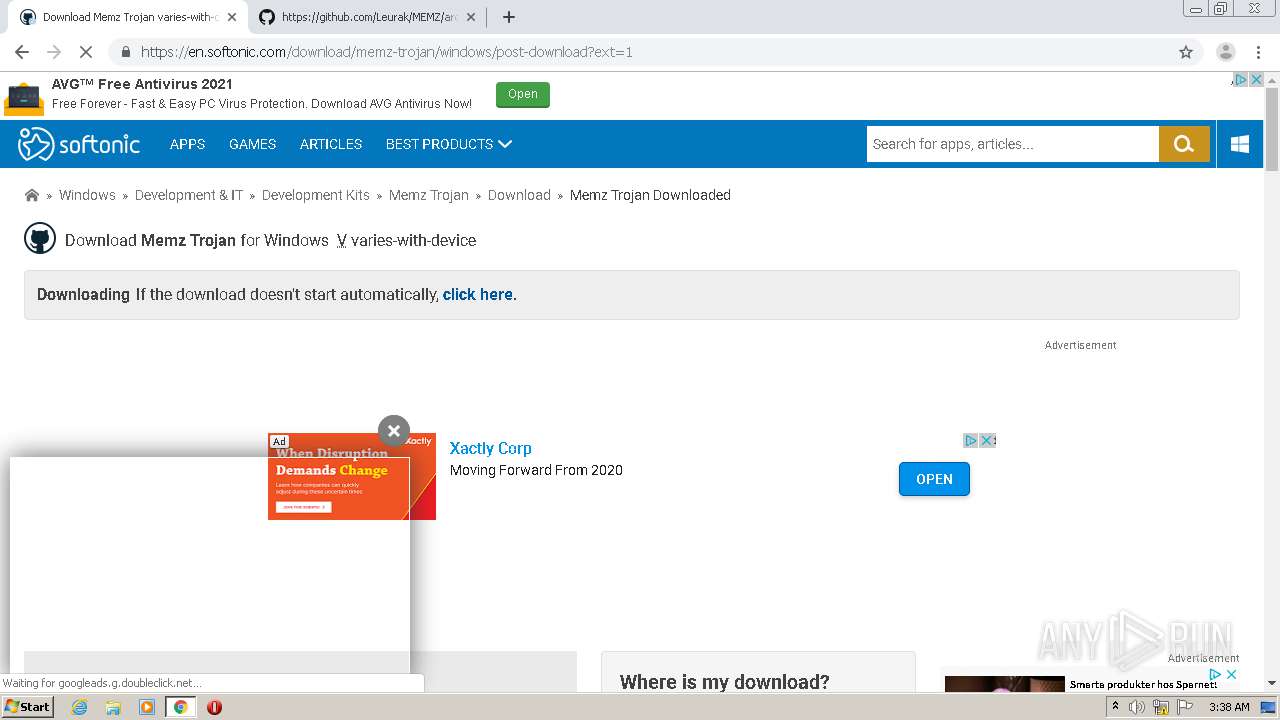Open the Chrome profile avatar
Viewport: 1280px width, 720px height.
coord(1225,52)
